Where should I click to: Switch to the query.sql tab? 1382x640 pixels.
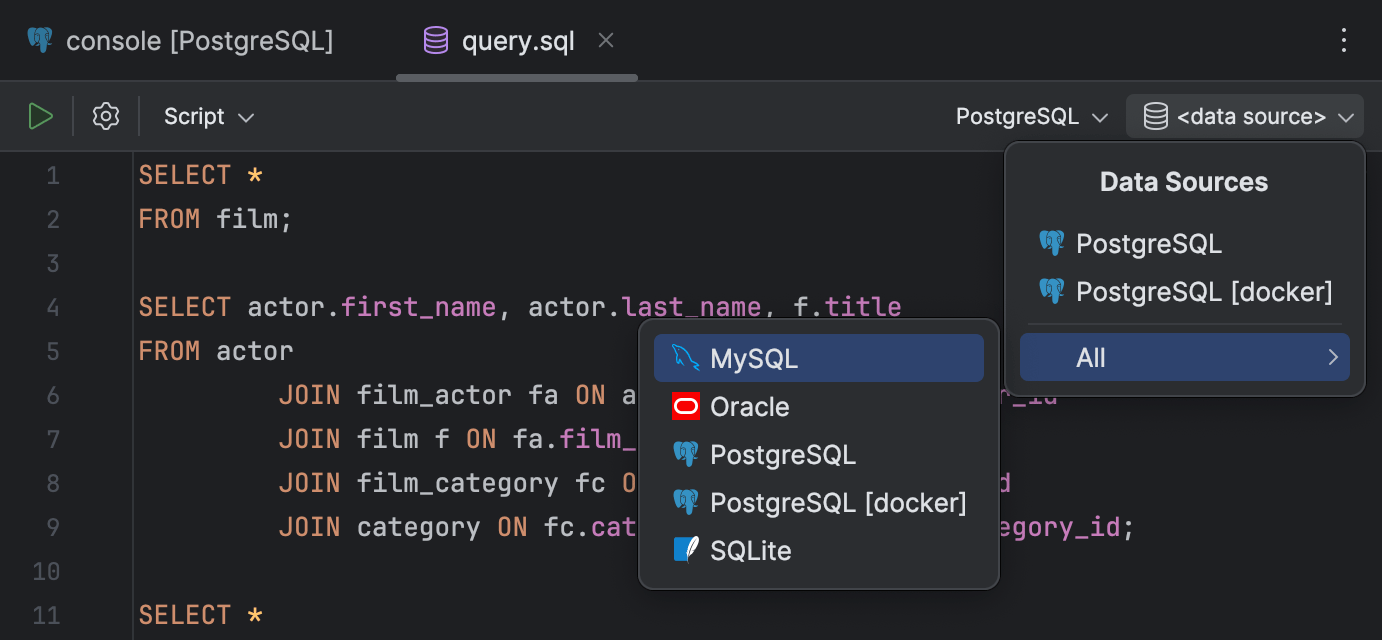[x=516, y=40]
